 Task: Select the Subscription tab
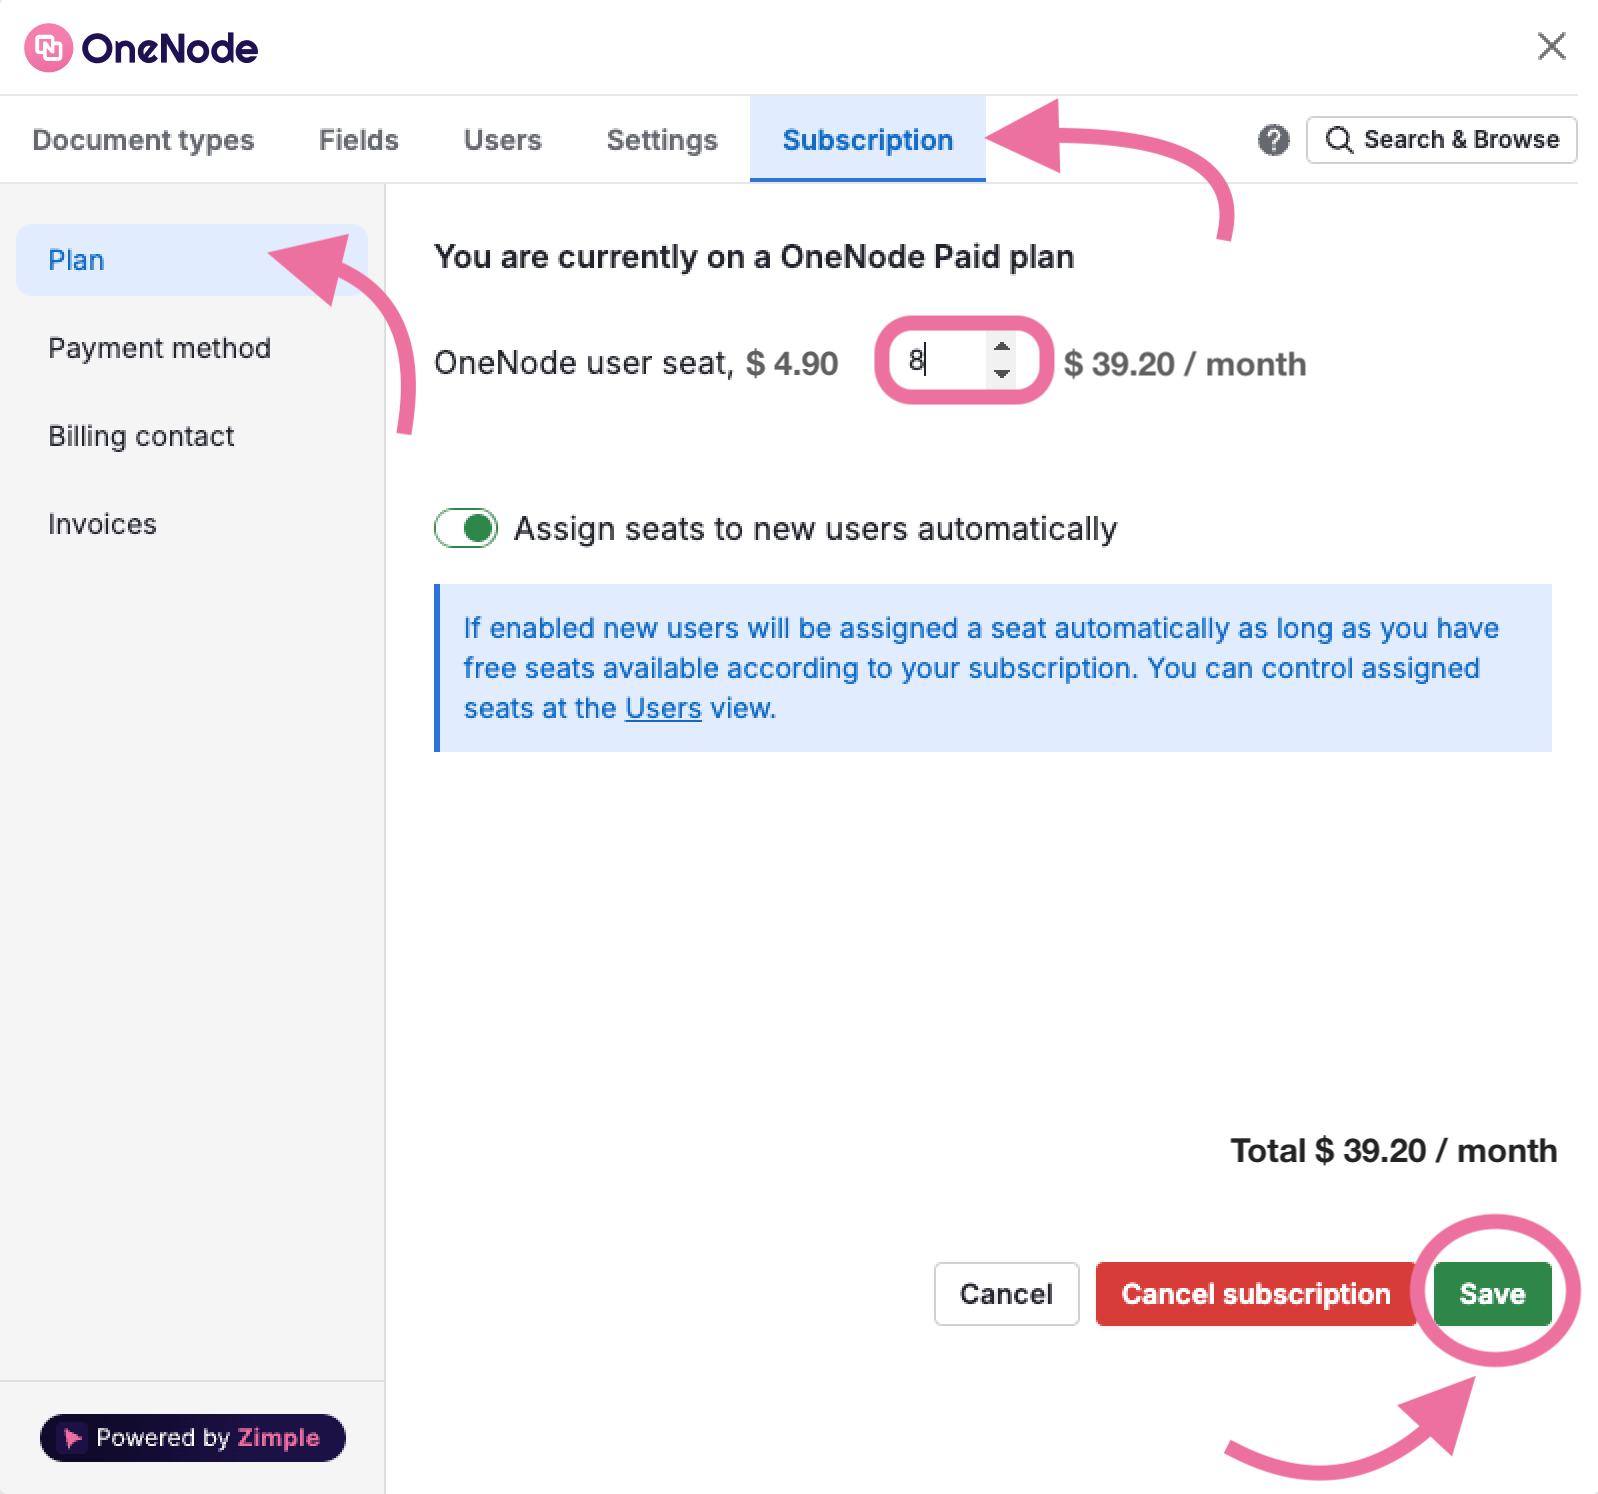868,140
